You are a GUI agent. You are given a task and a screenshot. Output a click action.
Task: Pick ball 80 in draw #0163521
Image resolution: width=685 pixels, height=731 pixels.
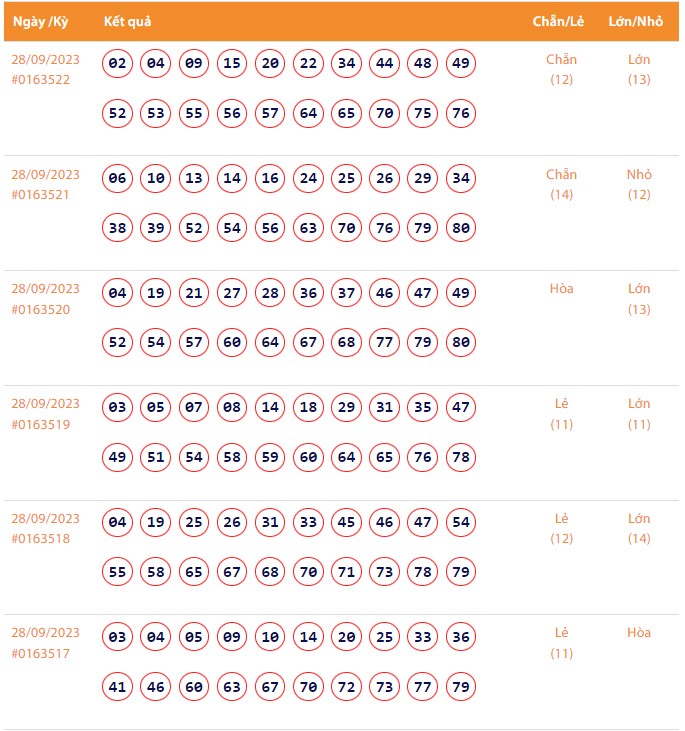pyautogui.click(x=460, y=228)
